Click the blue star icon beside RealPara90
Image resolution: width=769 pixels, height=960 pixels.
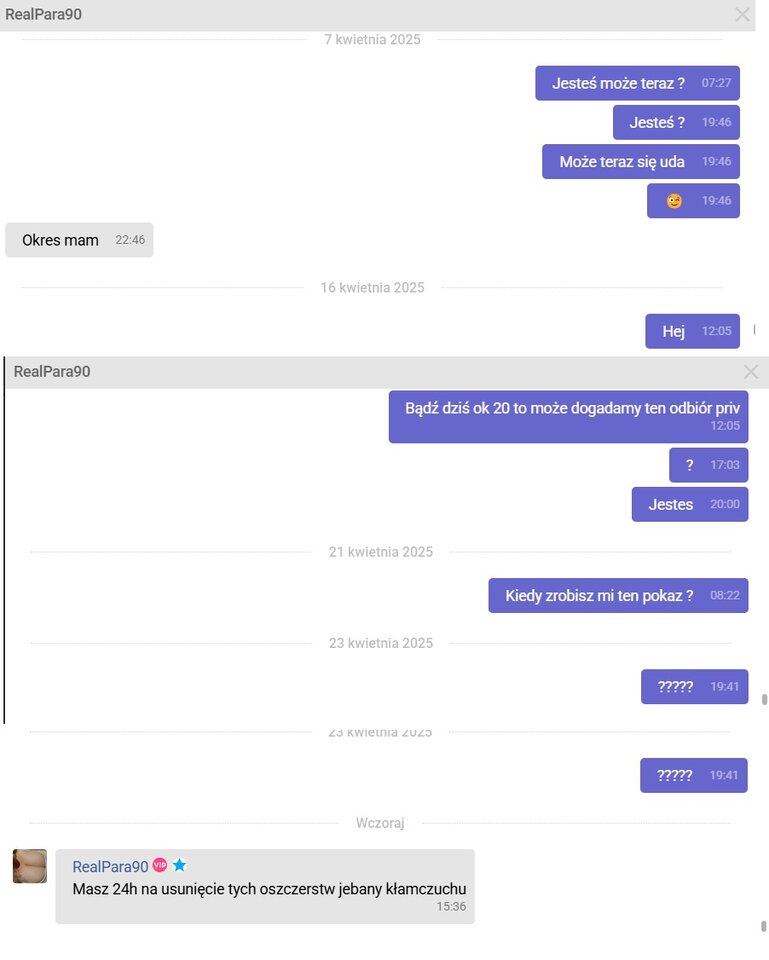[x=179, y=864]
